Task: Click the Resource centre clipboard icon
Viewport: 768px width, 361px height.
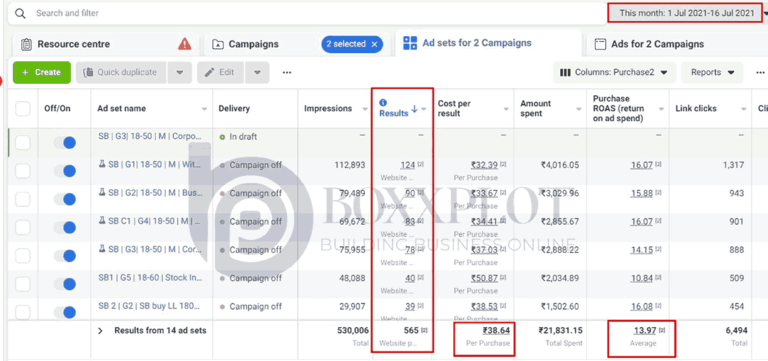Action: pos(26,44)
